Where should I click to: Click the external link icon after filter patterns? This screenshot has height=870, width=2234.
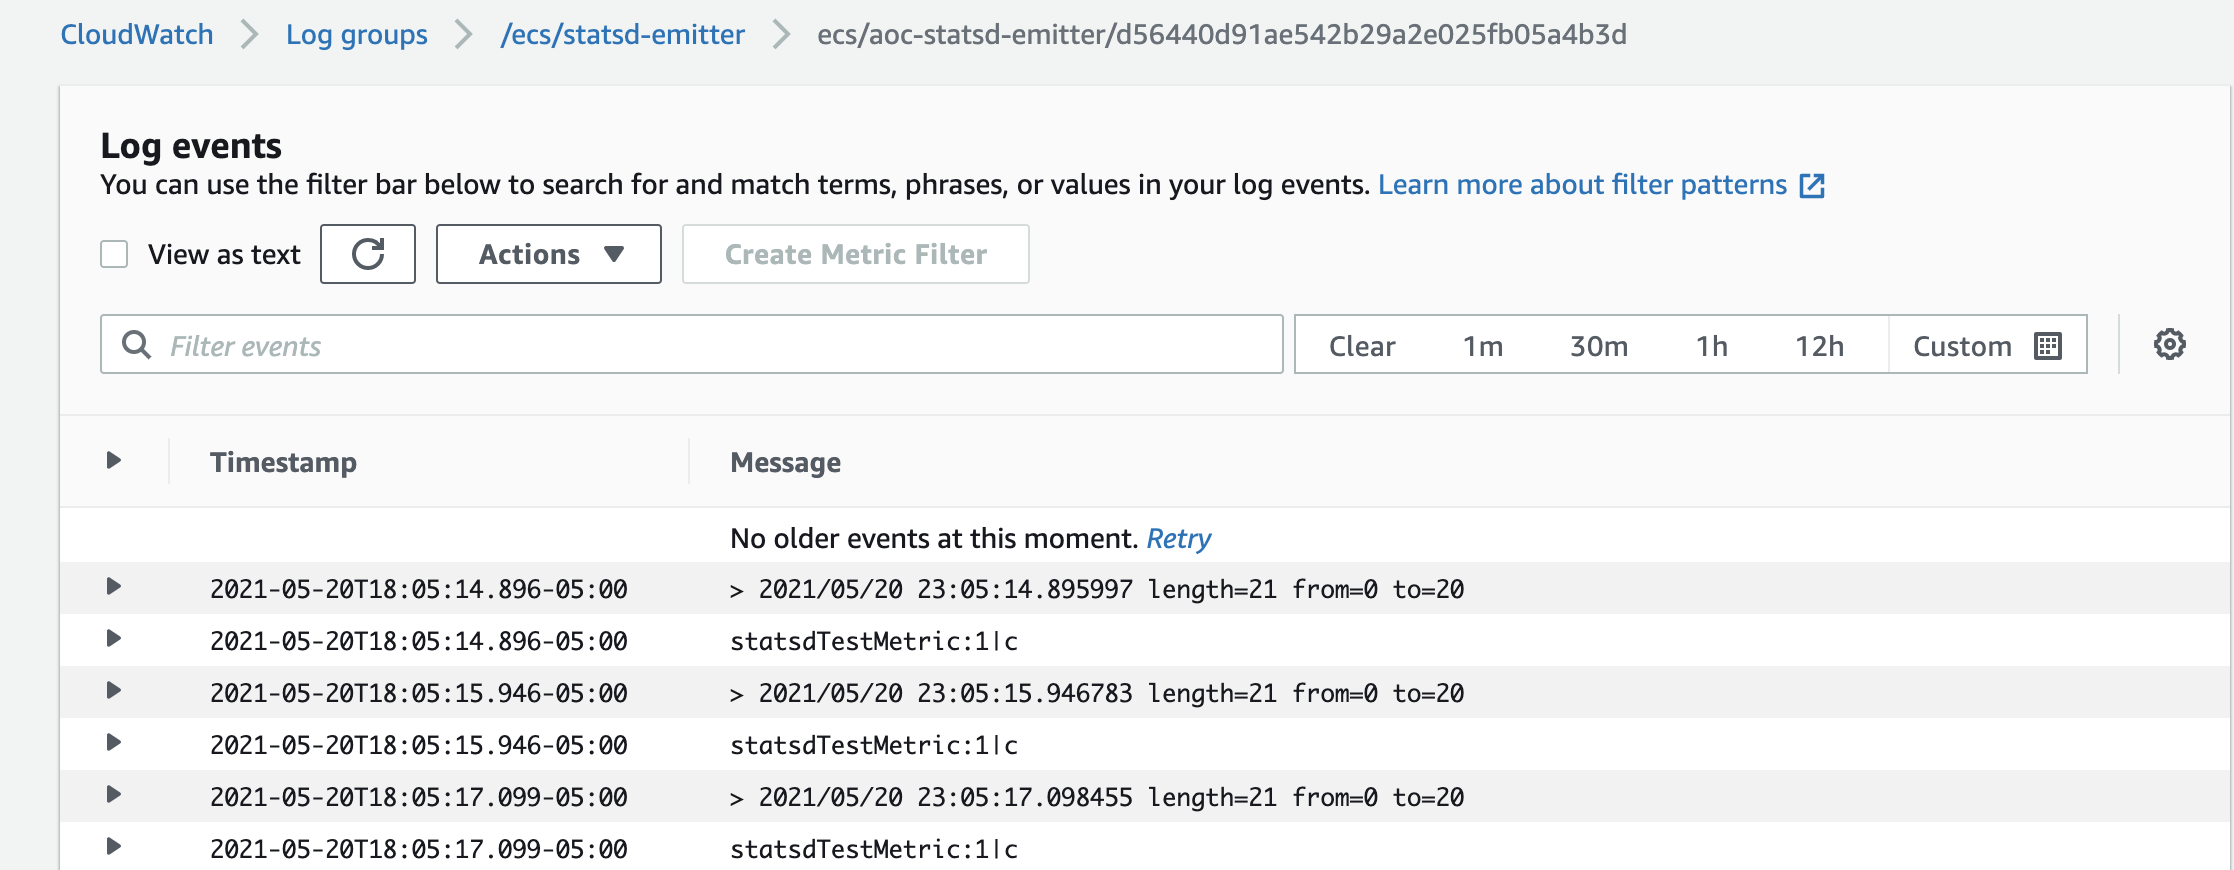coord(1812,186)
